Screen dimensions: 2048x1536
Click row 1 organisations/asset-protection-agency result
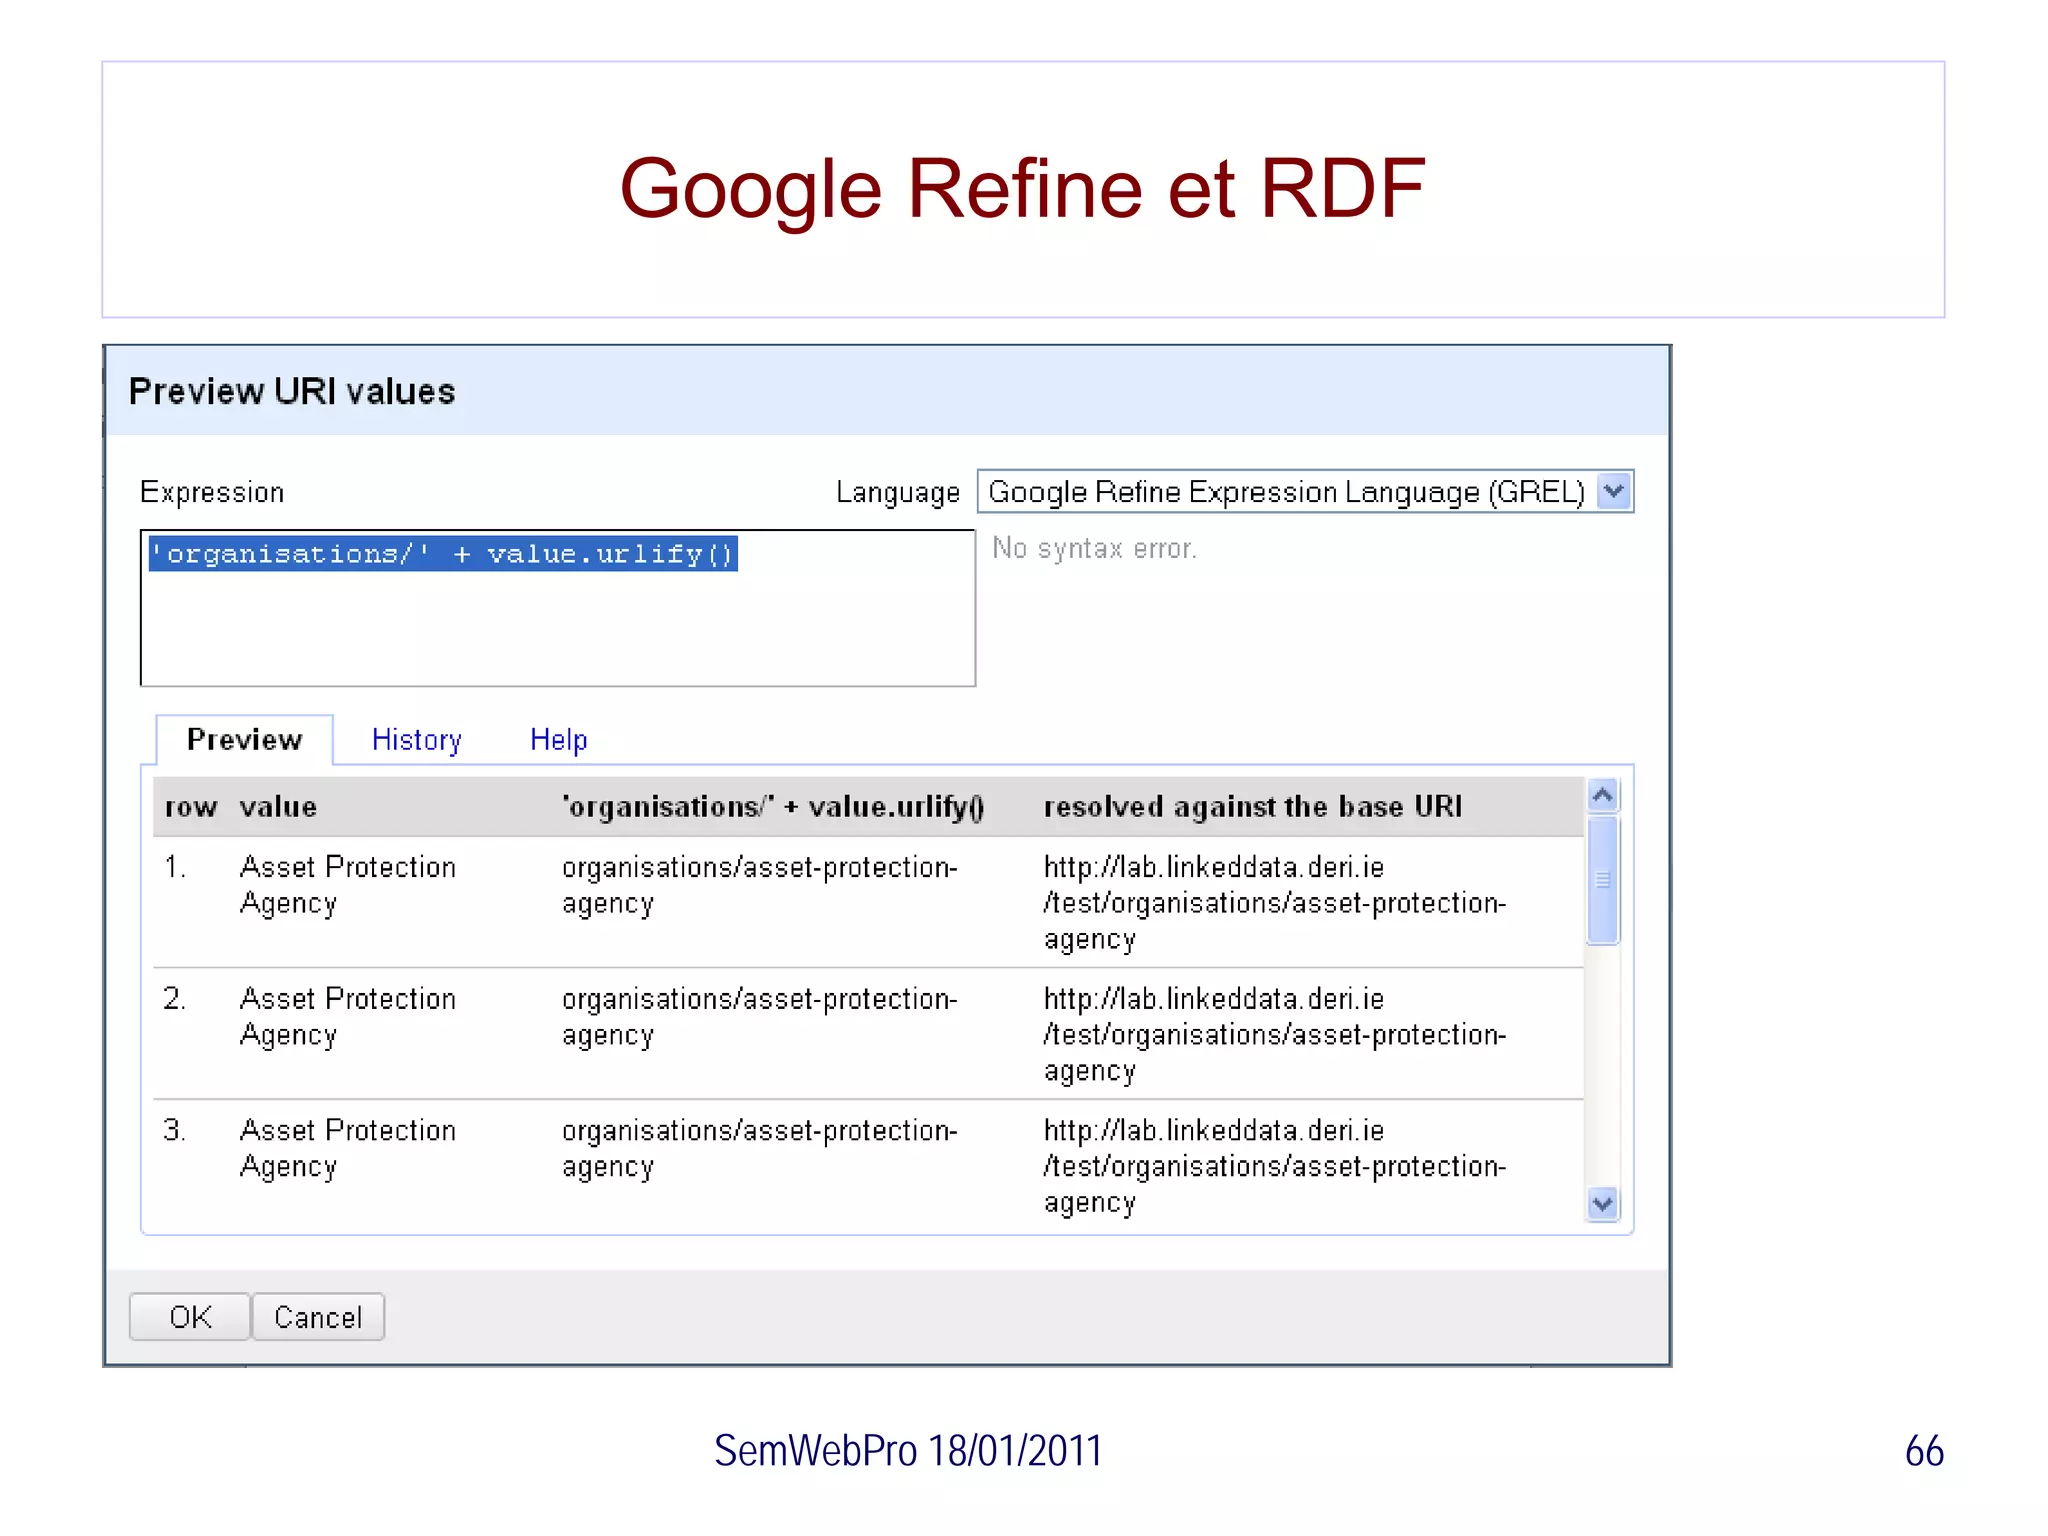[x=759, y=884]
